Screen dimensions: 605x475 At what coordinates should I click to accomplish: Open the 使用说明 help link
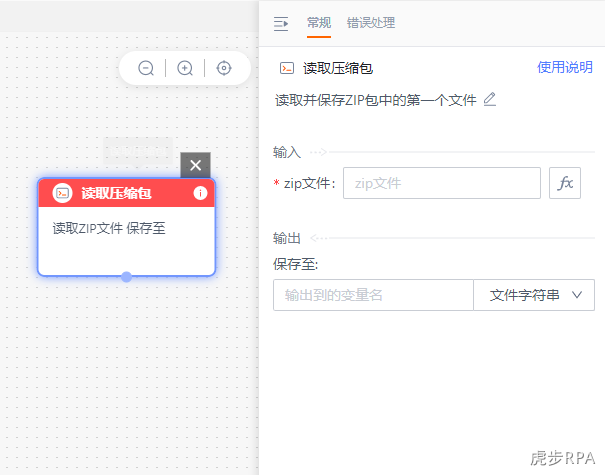pos(564,68)
